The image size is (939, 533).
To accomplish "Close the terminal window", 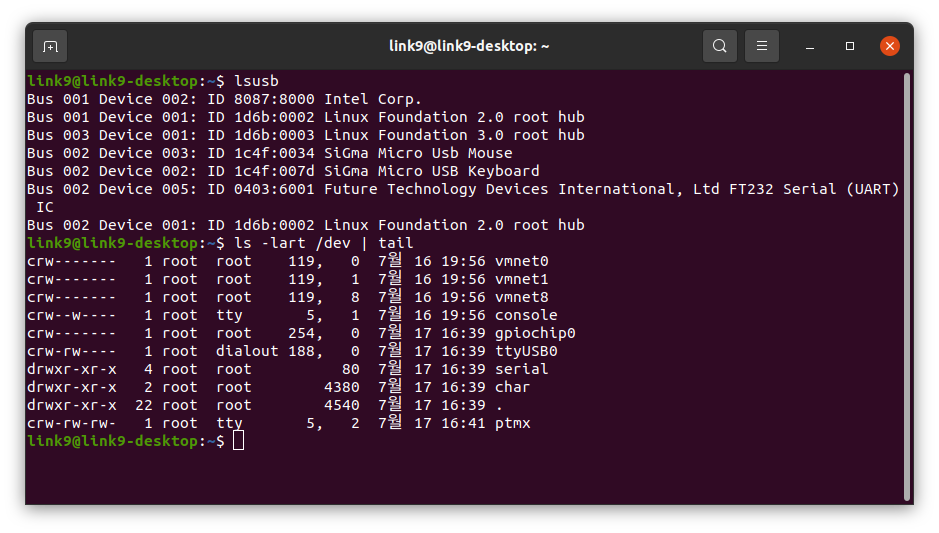I will click(890, 46).
